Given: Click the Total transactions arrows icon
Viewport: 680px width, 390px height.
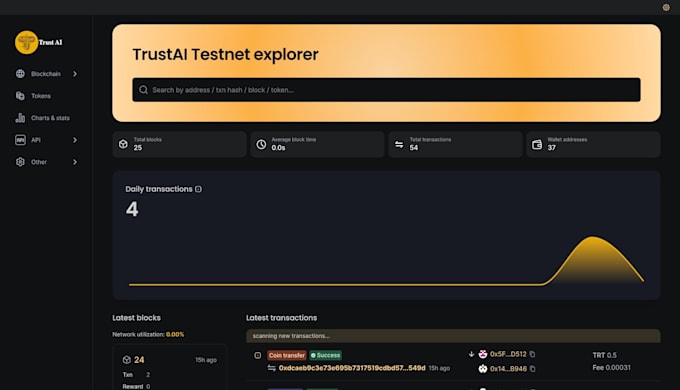Looking at the screenshot, I should (x=399, y=144).
